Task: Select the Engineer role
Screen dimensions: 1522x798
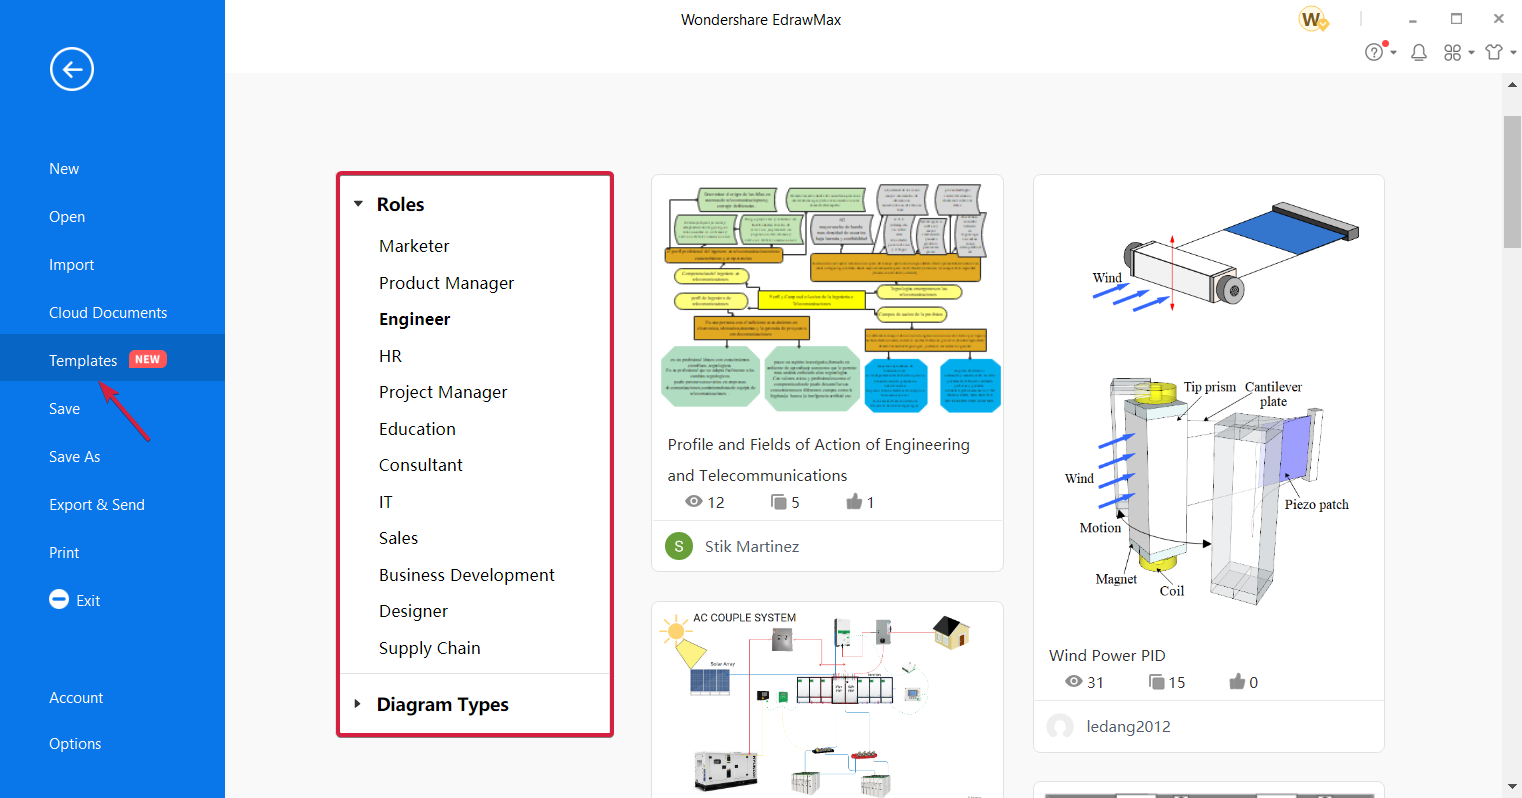Action: click(414, 319)
